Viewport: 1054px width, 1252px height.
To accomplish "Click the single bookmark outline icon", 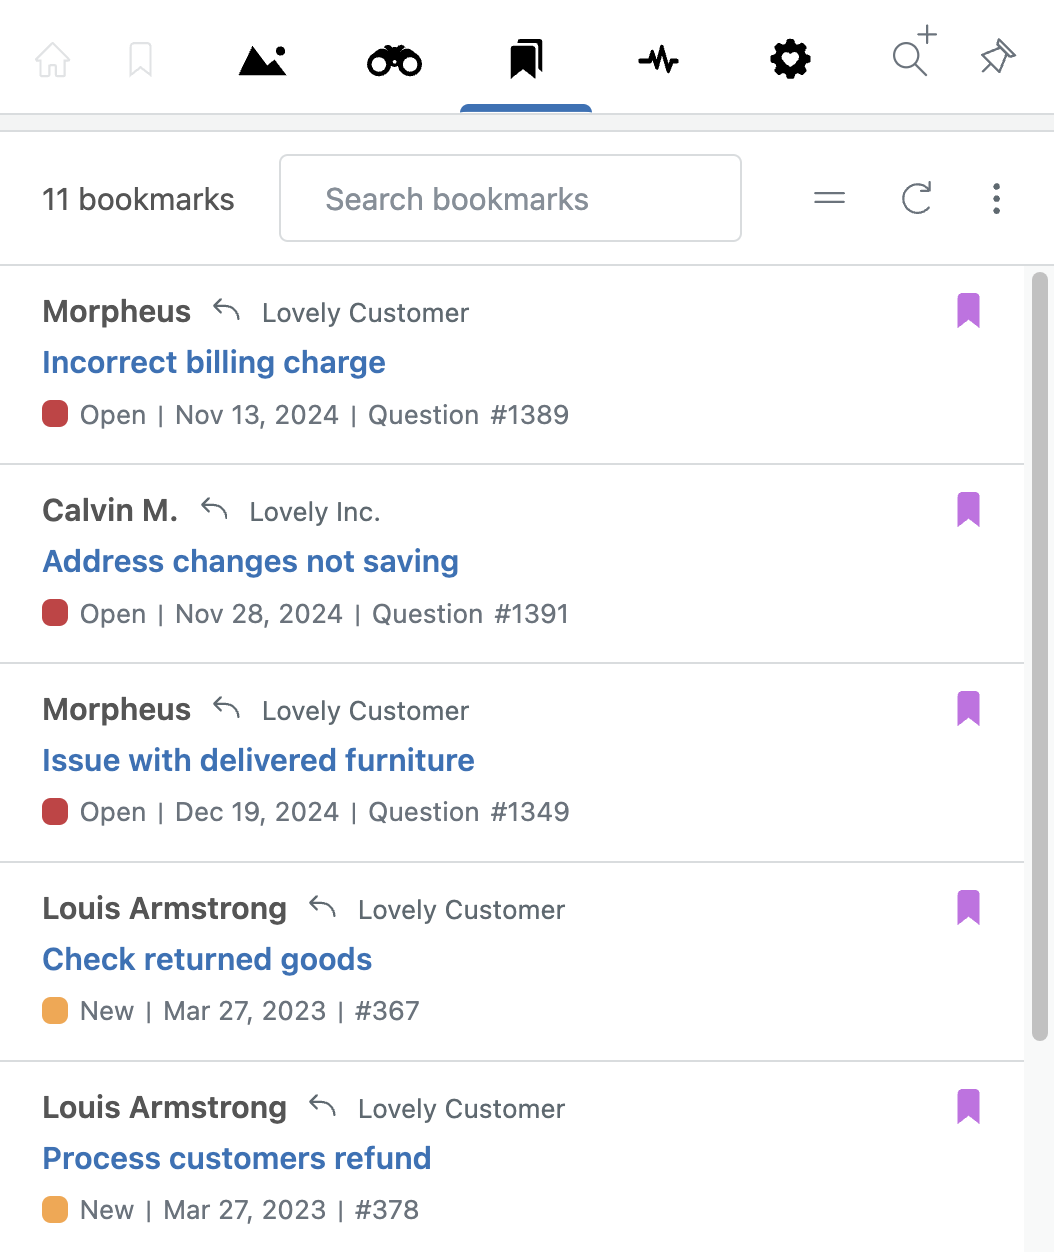I will coord(141,60).
